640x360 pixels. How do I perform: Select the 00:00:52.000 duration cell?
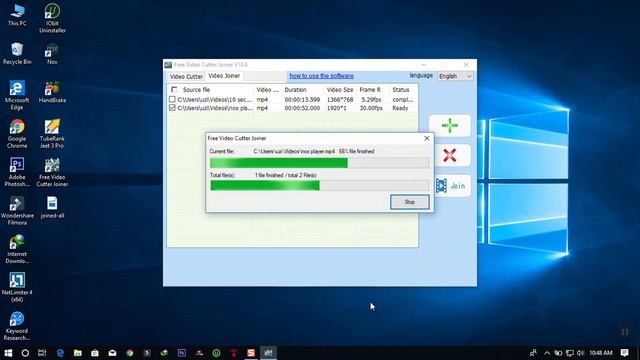(x=302, y=108)
